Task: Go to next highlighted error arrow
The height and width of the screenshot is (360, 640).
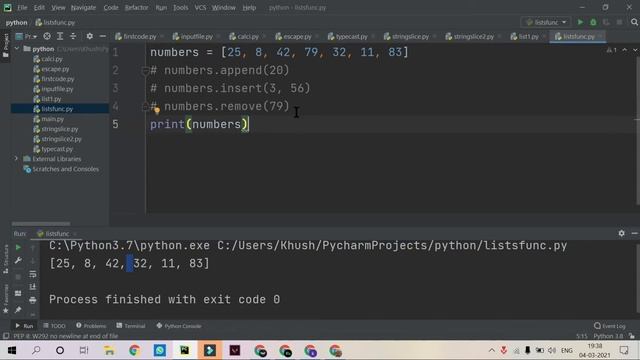Action: pos(635,50)
